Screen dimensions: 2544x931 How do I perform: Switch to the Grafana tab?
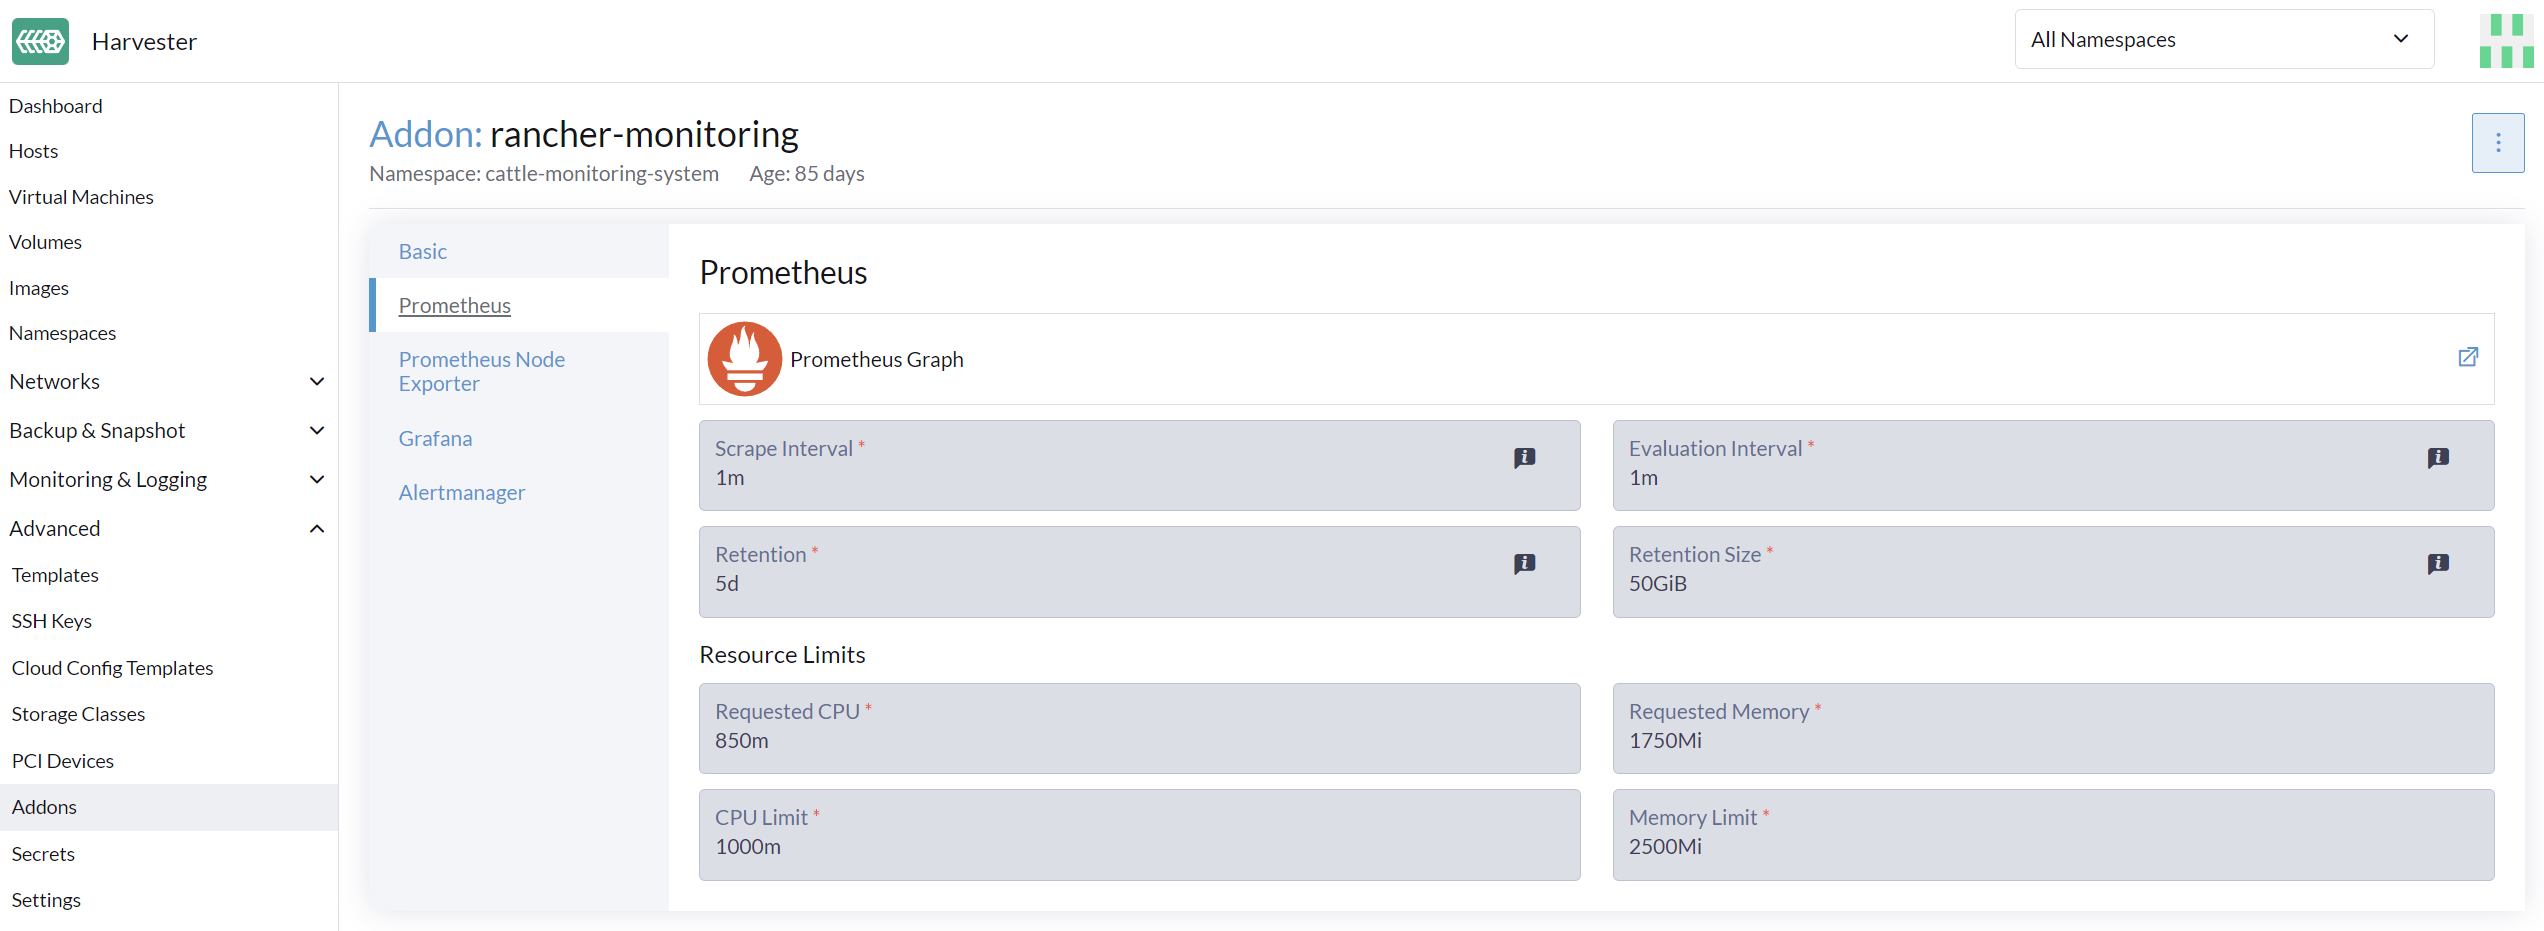pyautogui.click(x=435, y=438)
